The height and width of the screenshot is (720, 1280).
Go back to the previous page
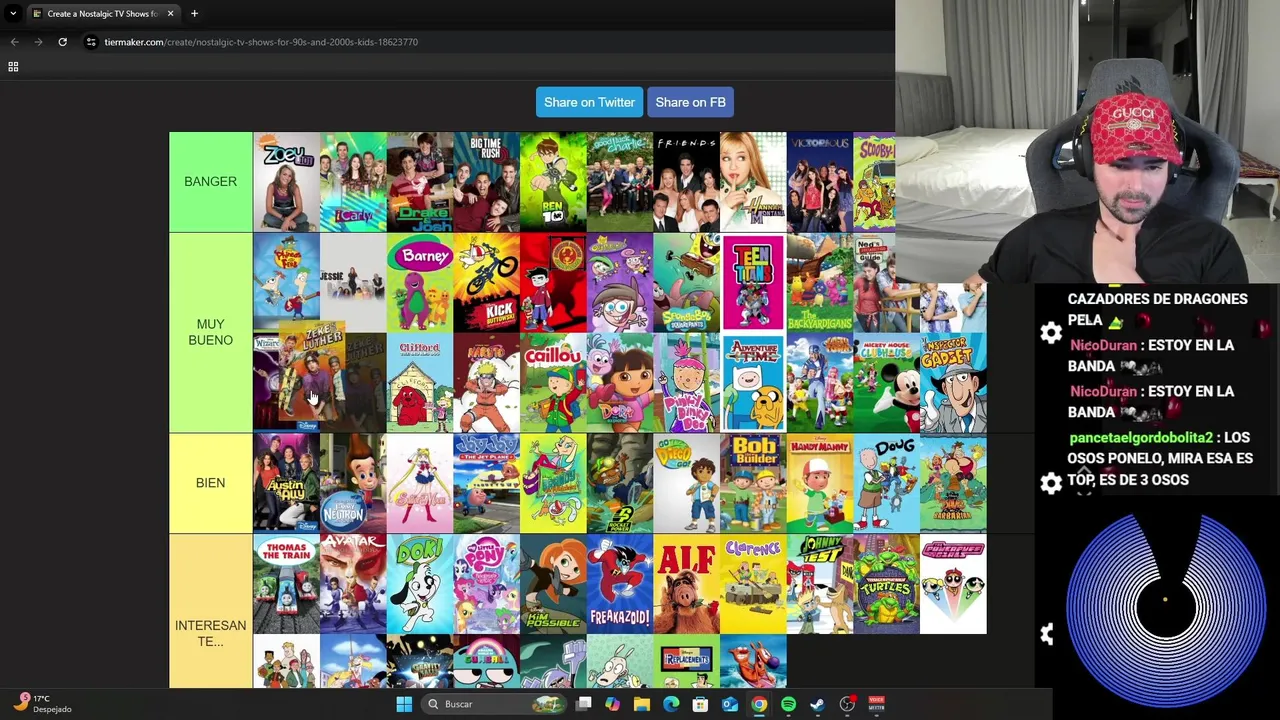coord(14,42)
